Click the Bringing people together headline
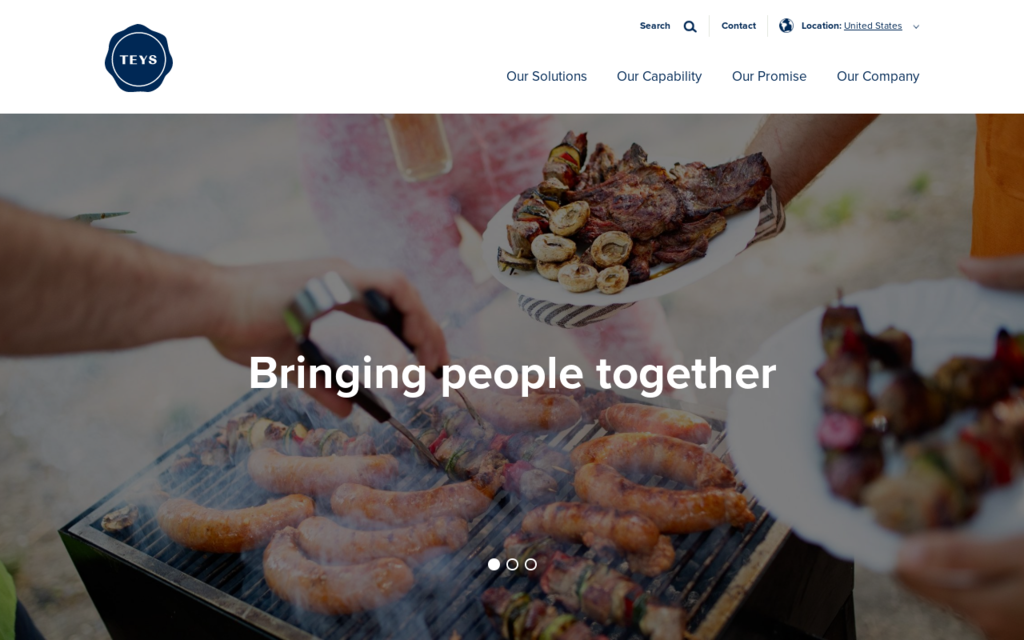This screenshot has width=1024, height=640. [512, 374]
